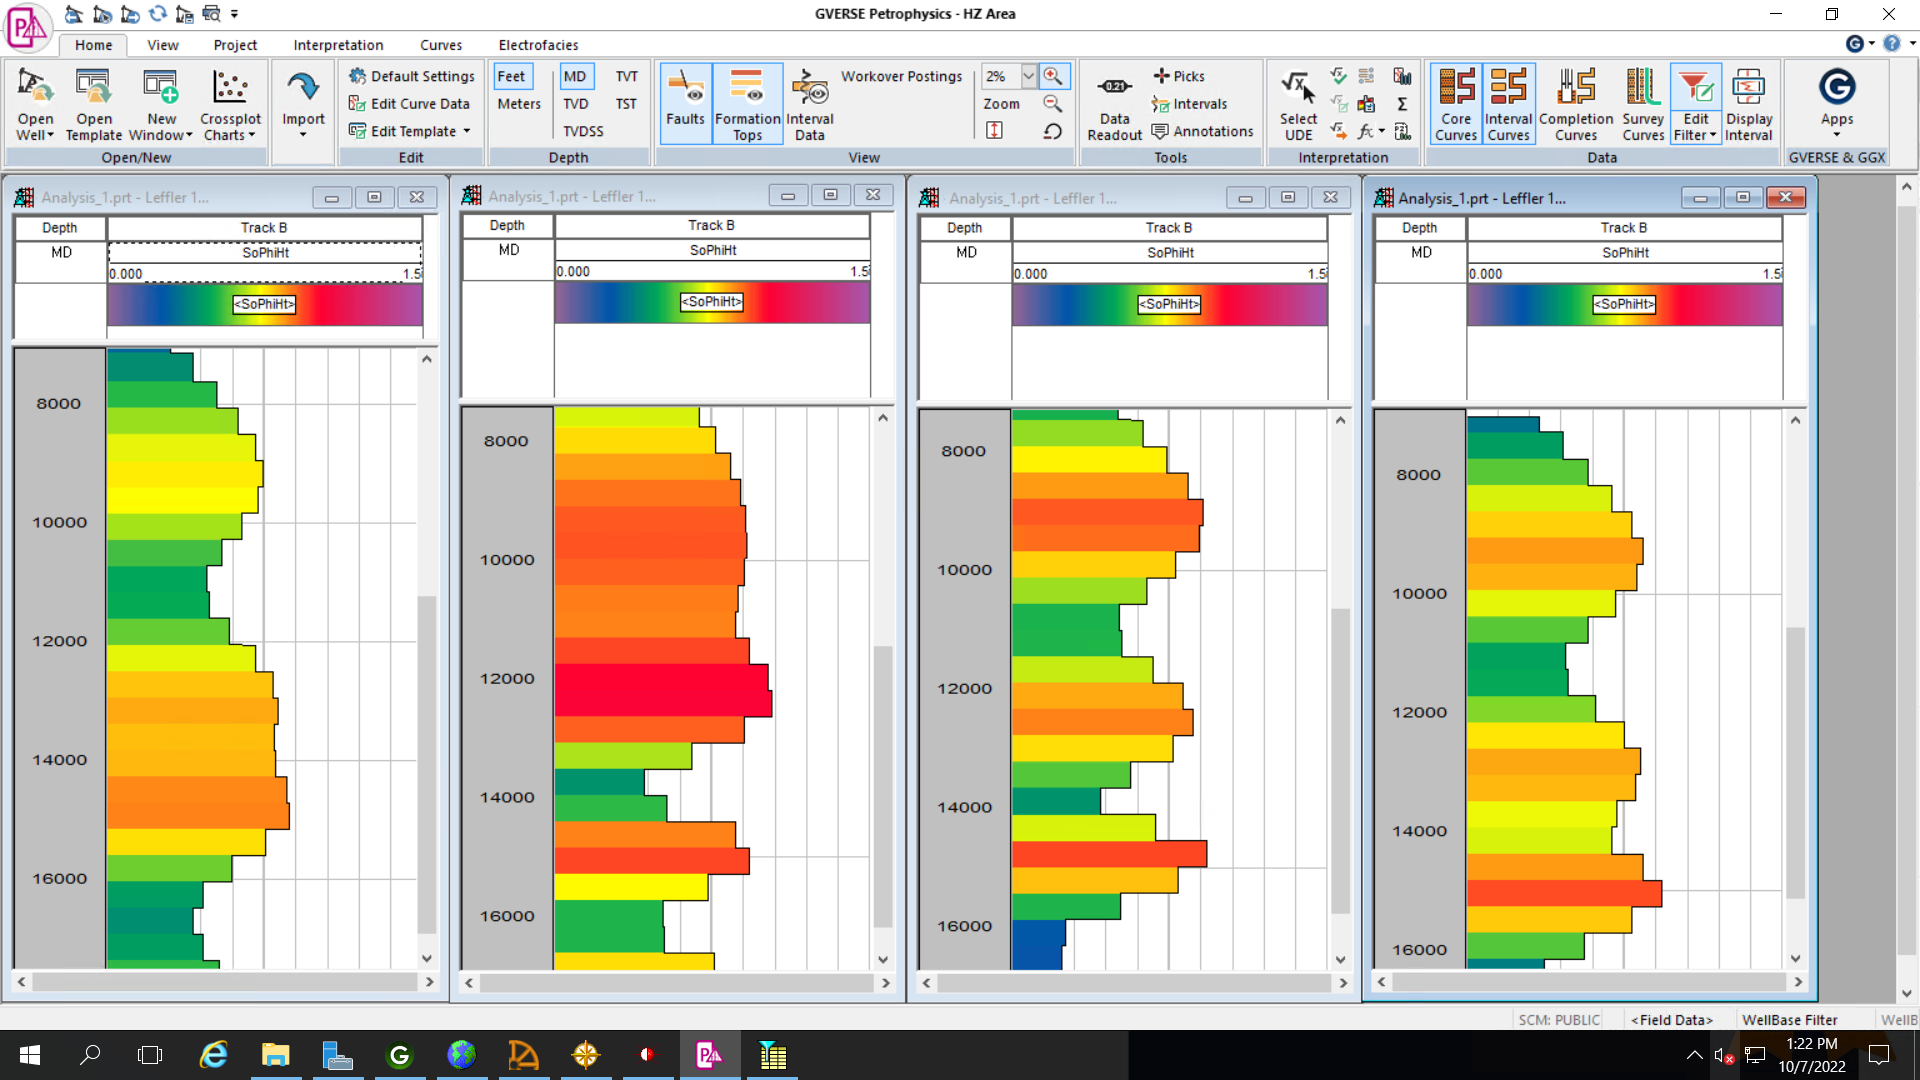This screenshot has height=1080, width=1920.
Task: Toggle Interval Curves
Action: [x=1508, y=104]
